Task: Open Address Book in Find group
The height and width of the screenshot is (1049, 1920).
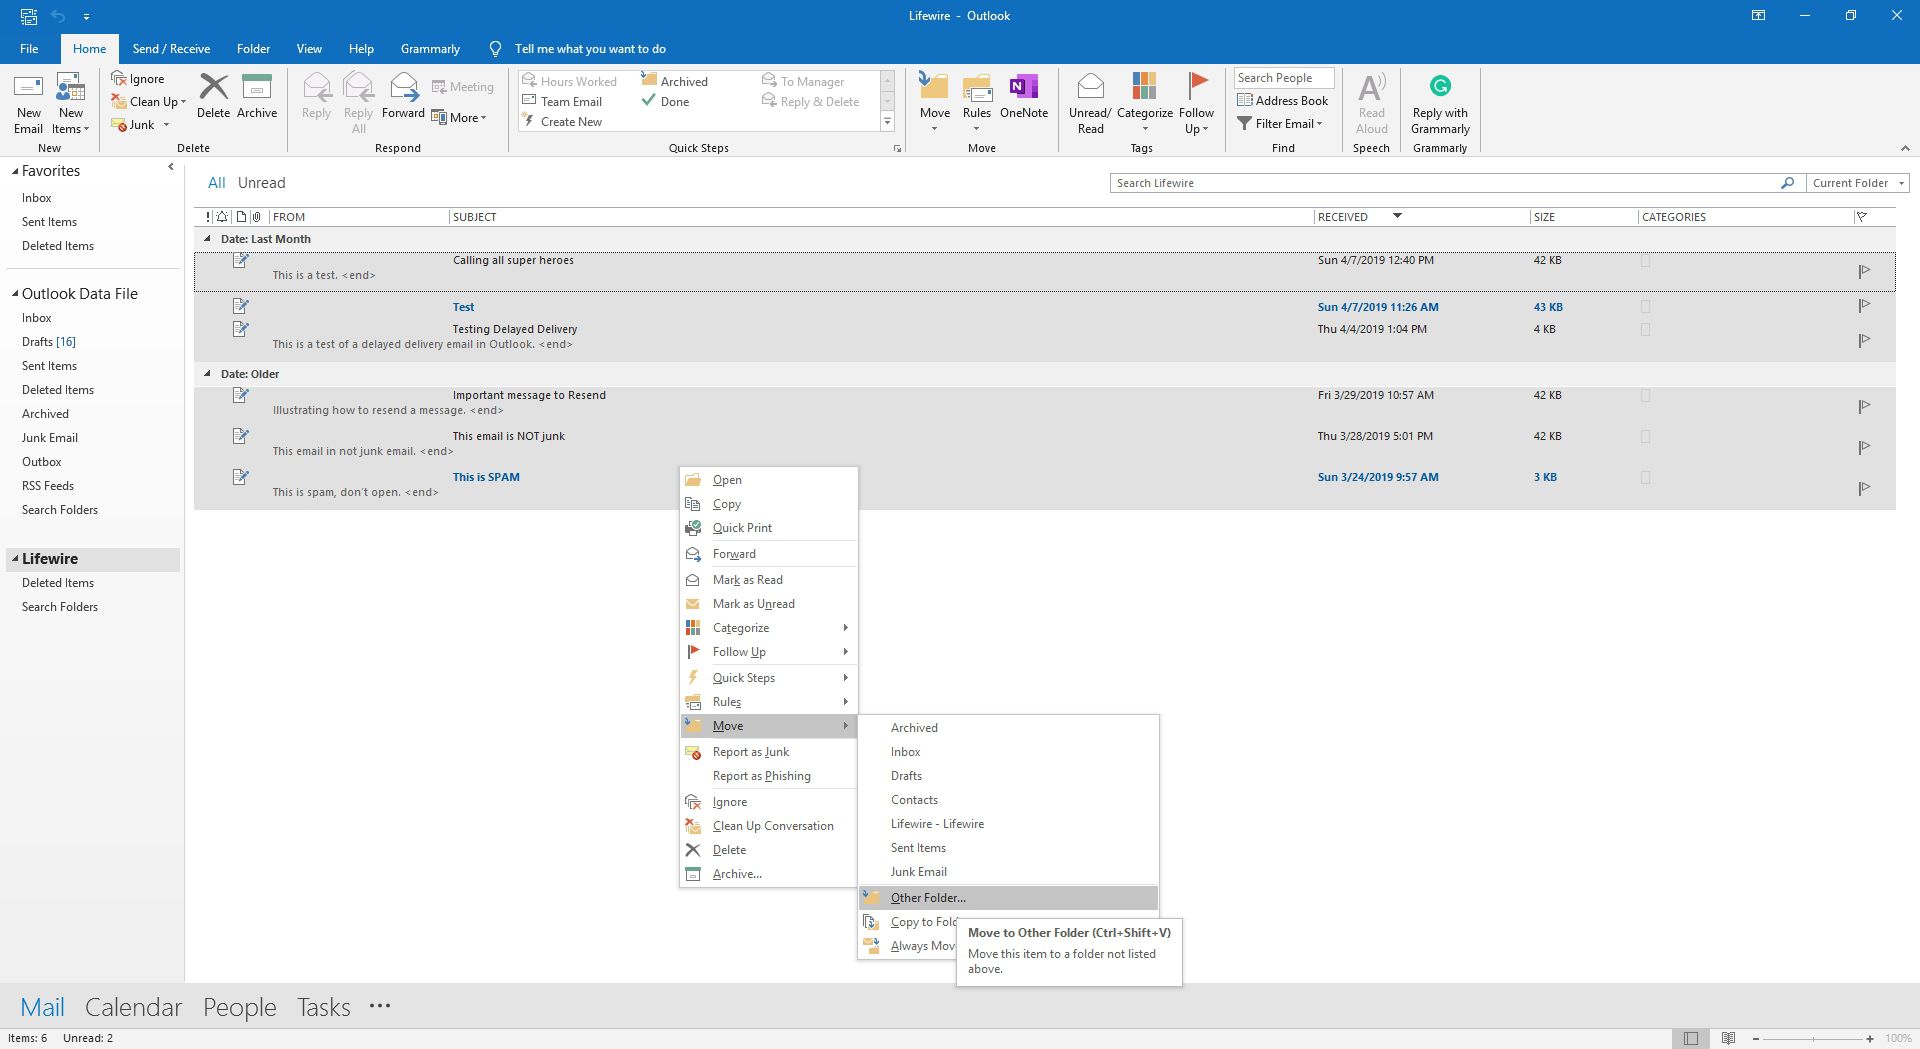Action: pyautogui.click(x=1283, y=100)
